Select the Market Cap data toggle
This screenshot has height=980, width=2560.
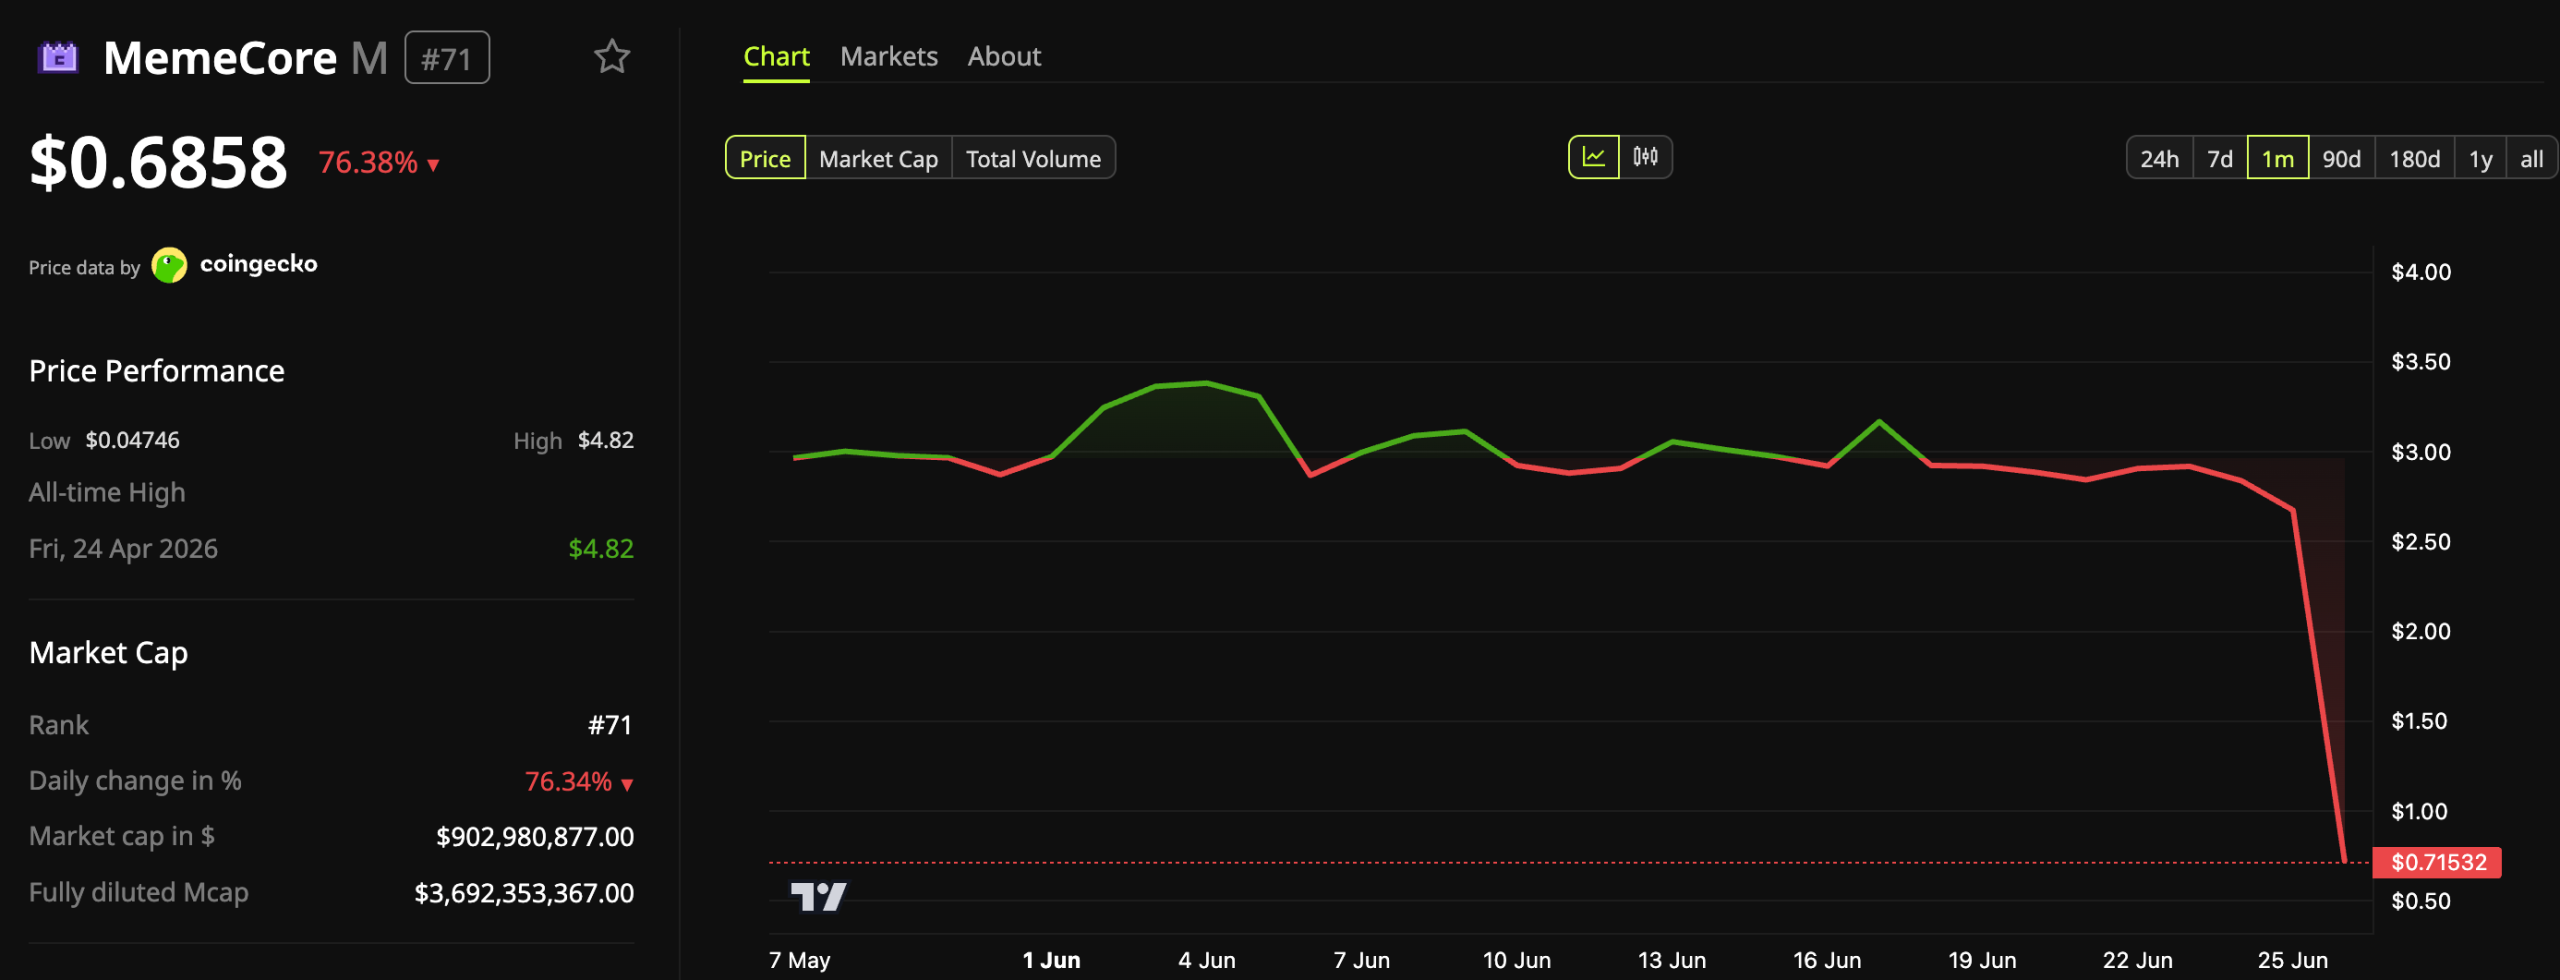pyautogui.click(x=878, y=158)
